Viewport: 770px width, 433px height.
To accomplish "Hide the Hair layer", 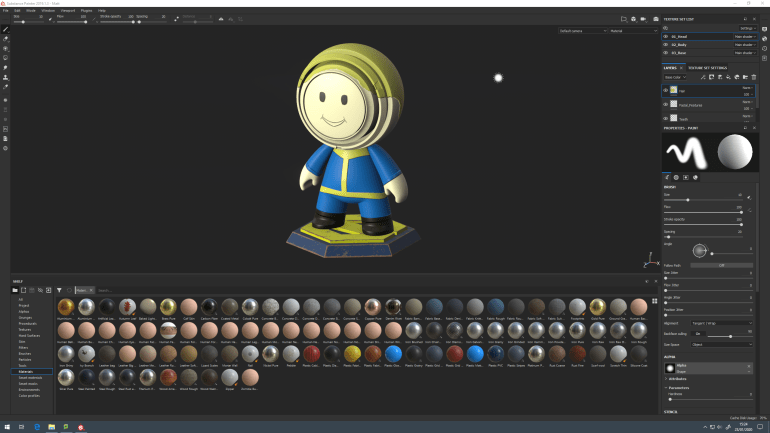I will (666, 90).
